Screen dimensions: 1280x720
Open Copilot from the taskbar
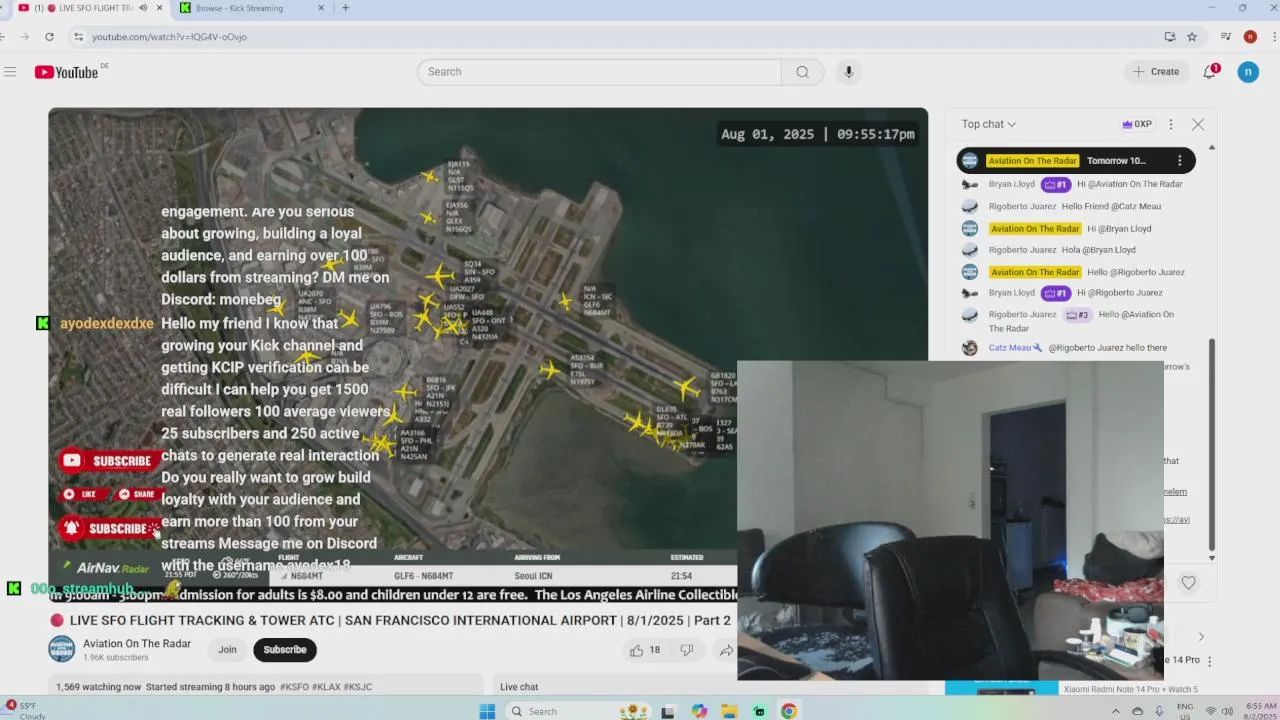coord(699,711)
